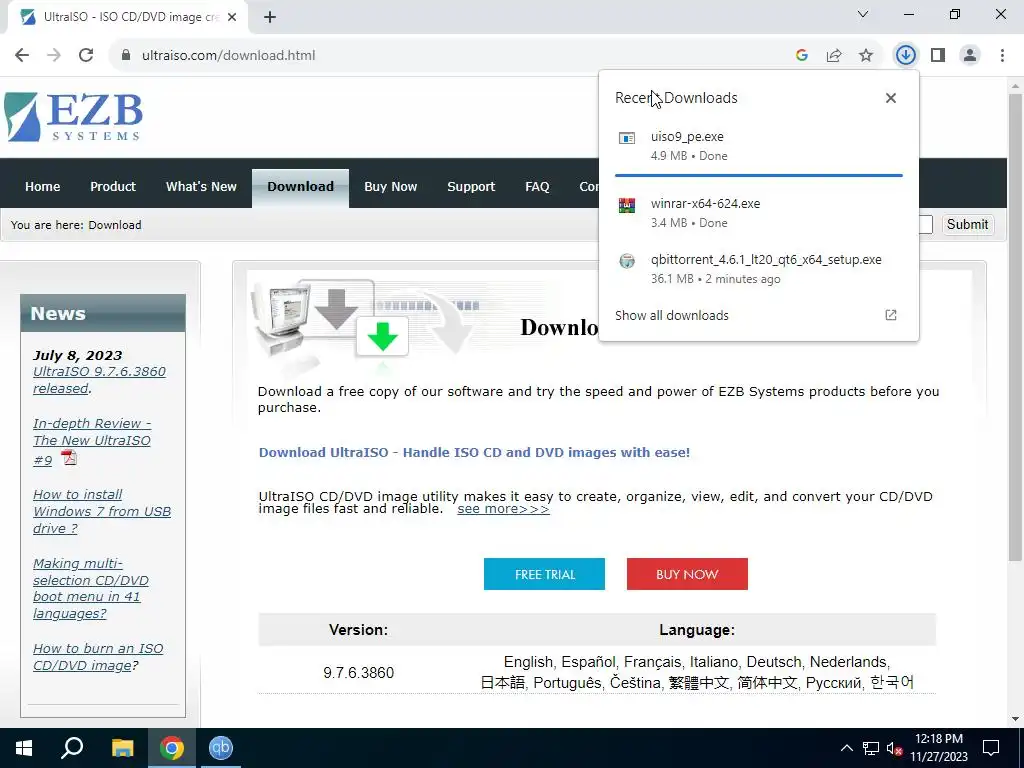Click the browser forward arrow

pyautogui.click(x=54, y=56)
